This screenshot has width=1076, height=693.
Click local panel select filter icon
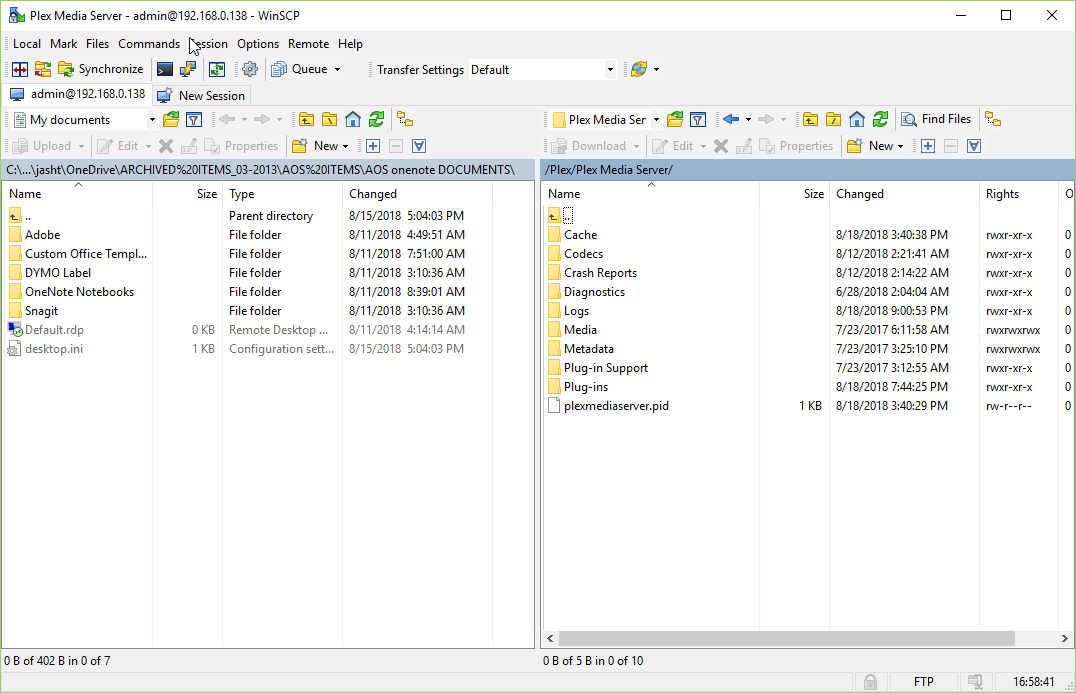(419, 145)
